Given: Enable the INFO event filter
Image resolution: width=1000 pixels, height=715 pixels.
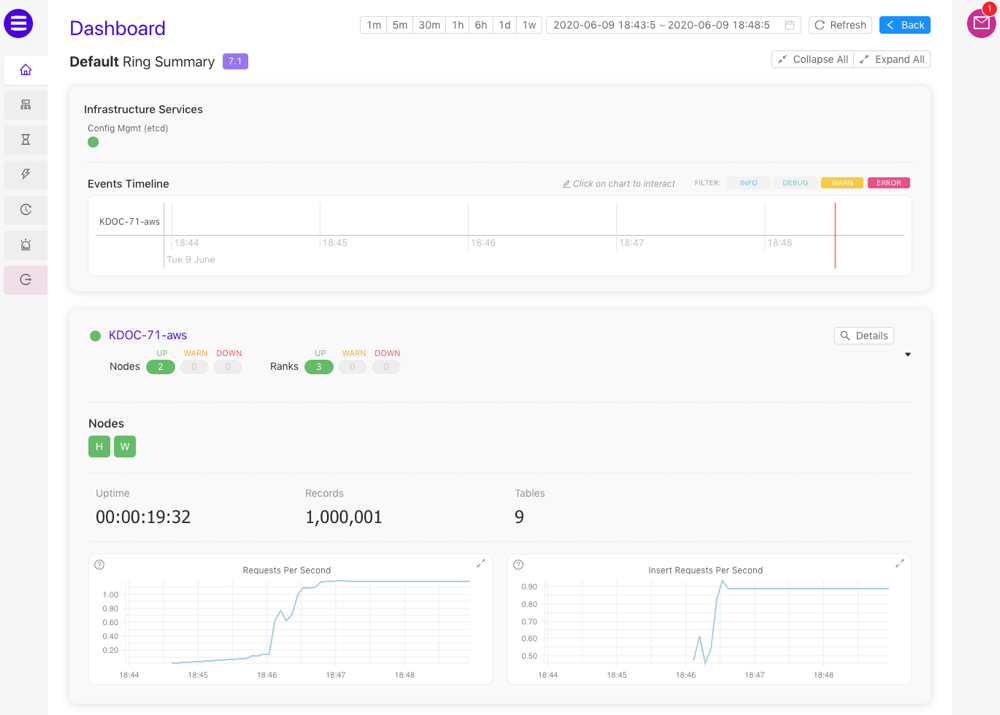Looking at the screenshot, I should [747, 182].
